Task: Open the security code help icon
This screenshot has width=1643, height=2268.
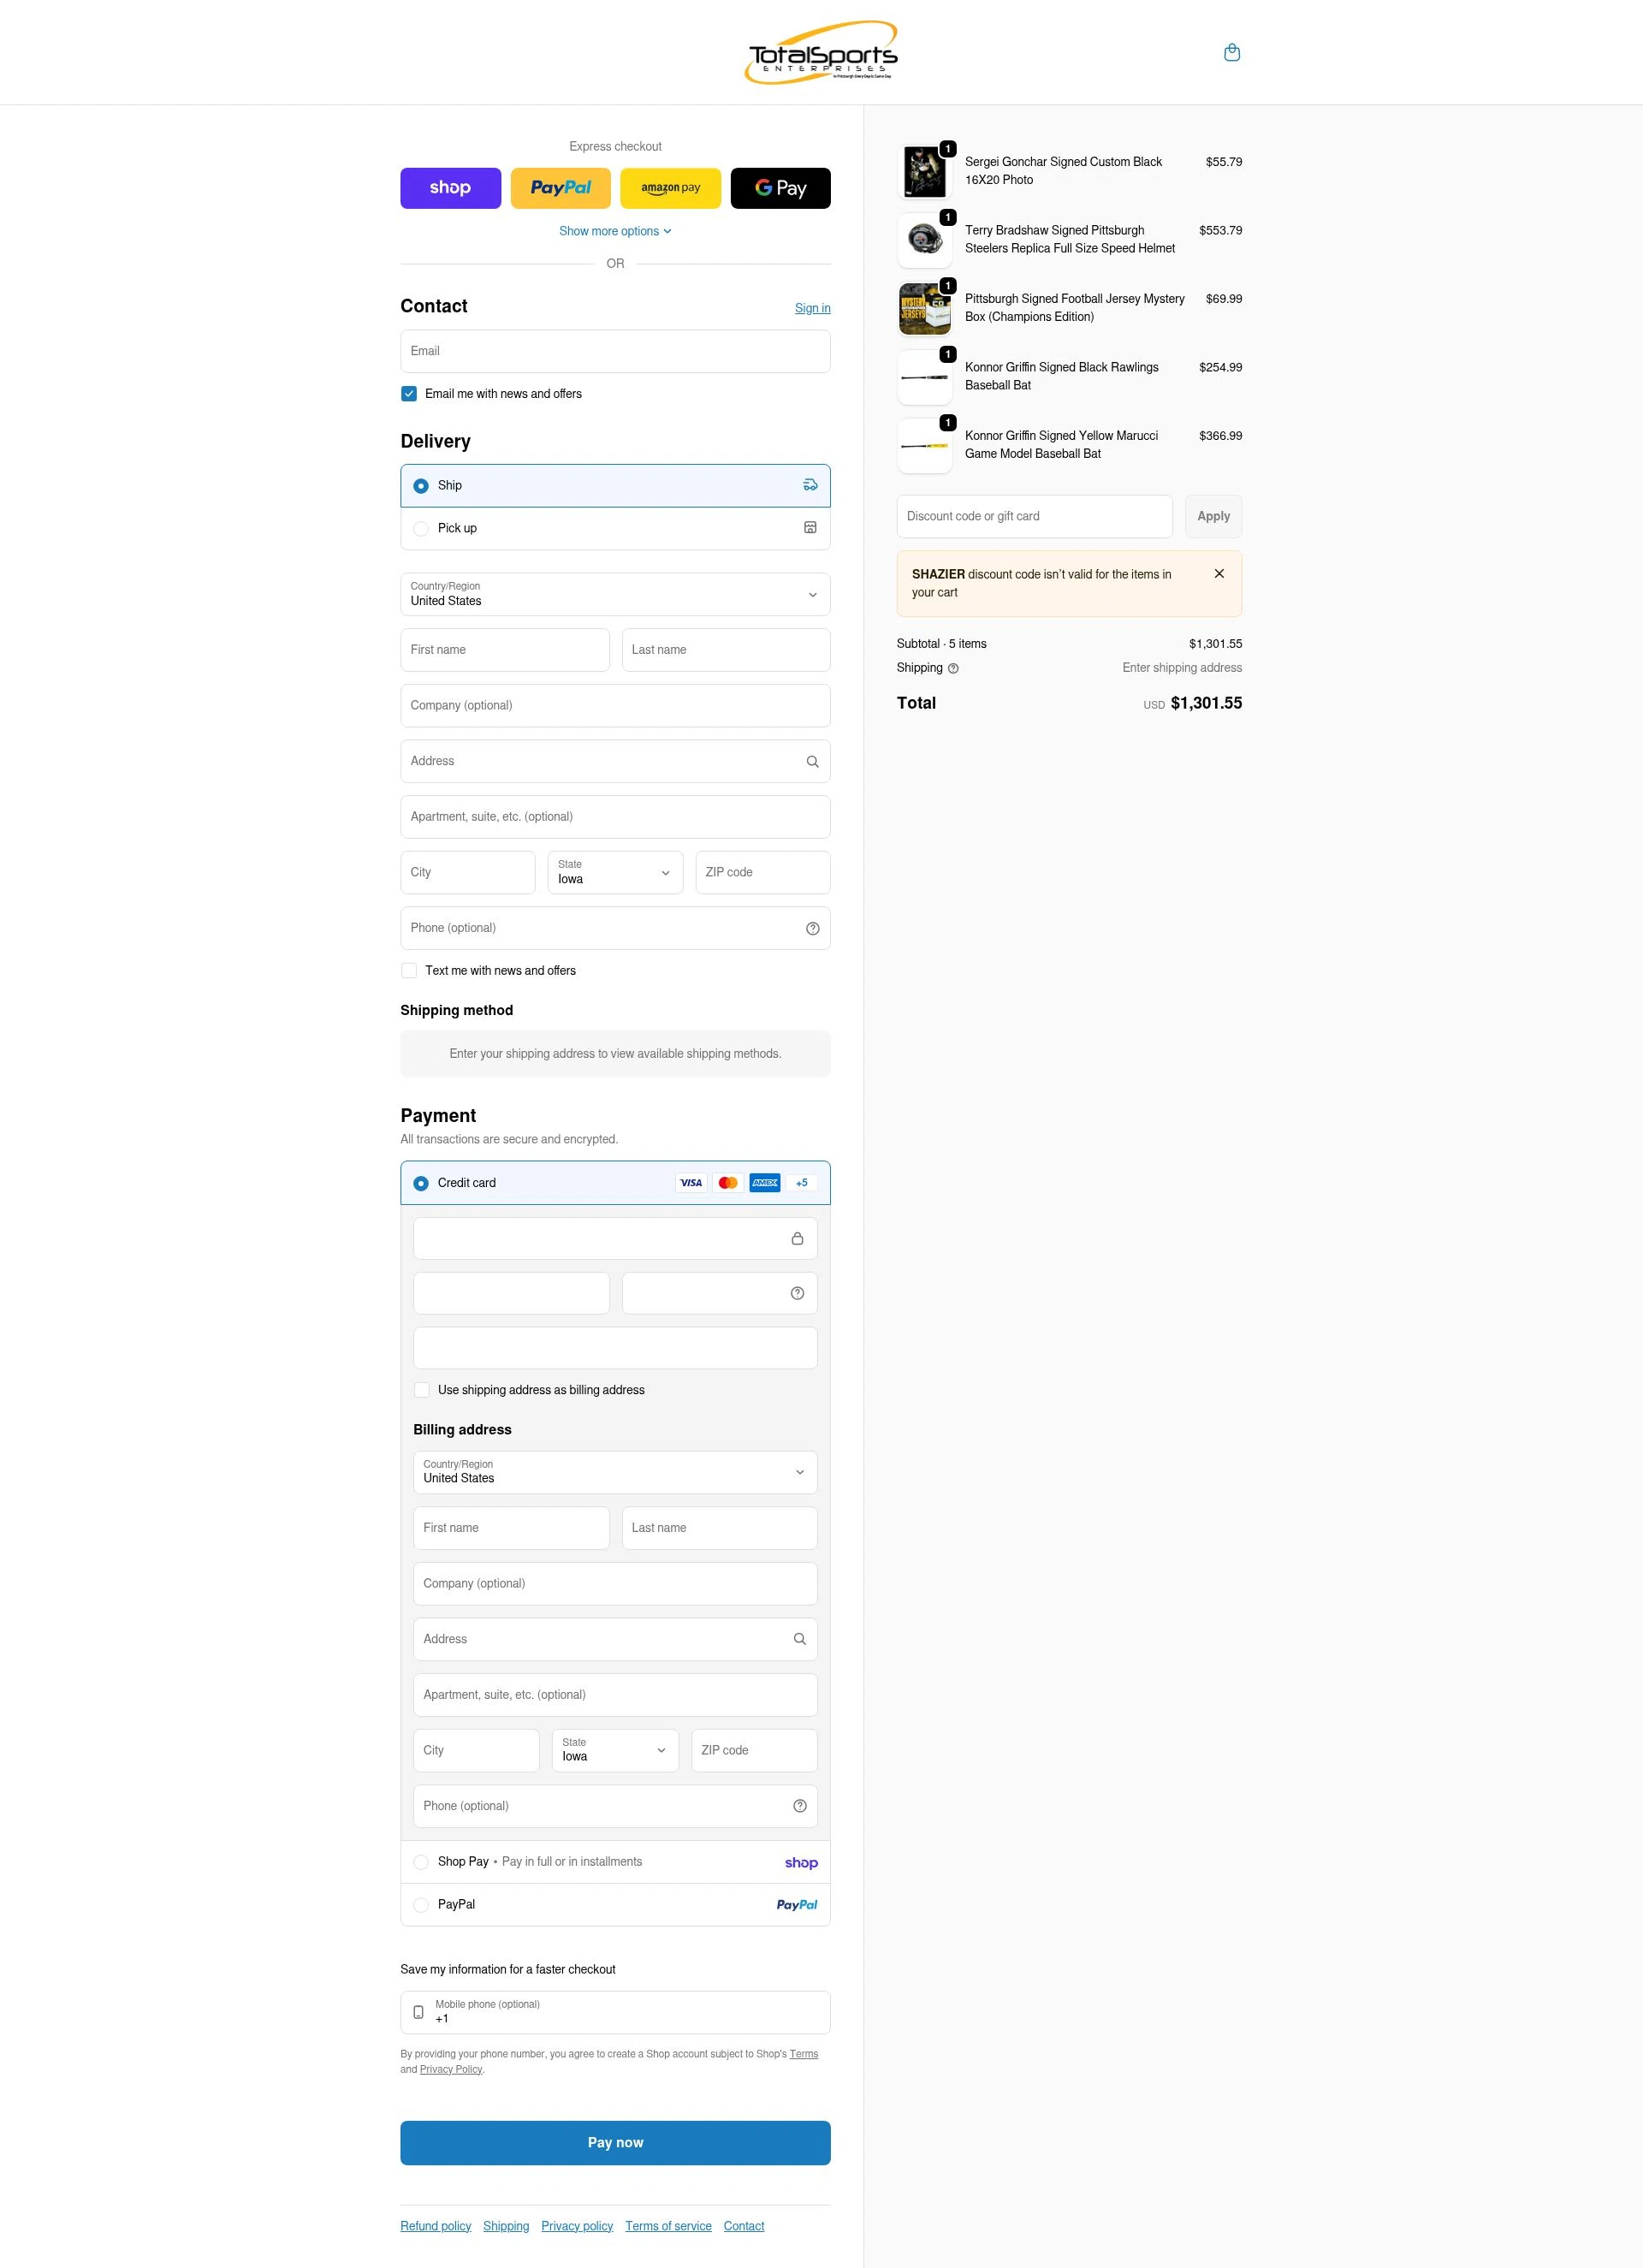Action: pos(797,1292)
